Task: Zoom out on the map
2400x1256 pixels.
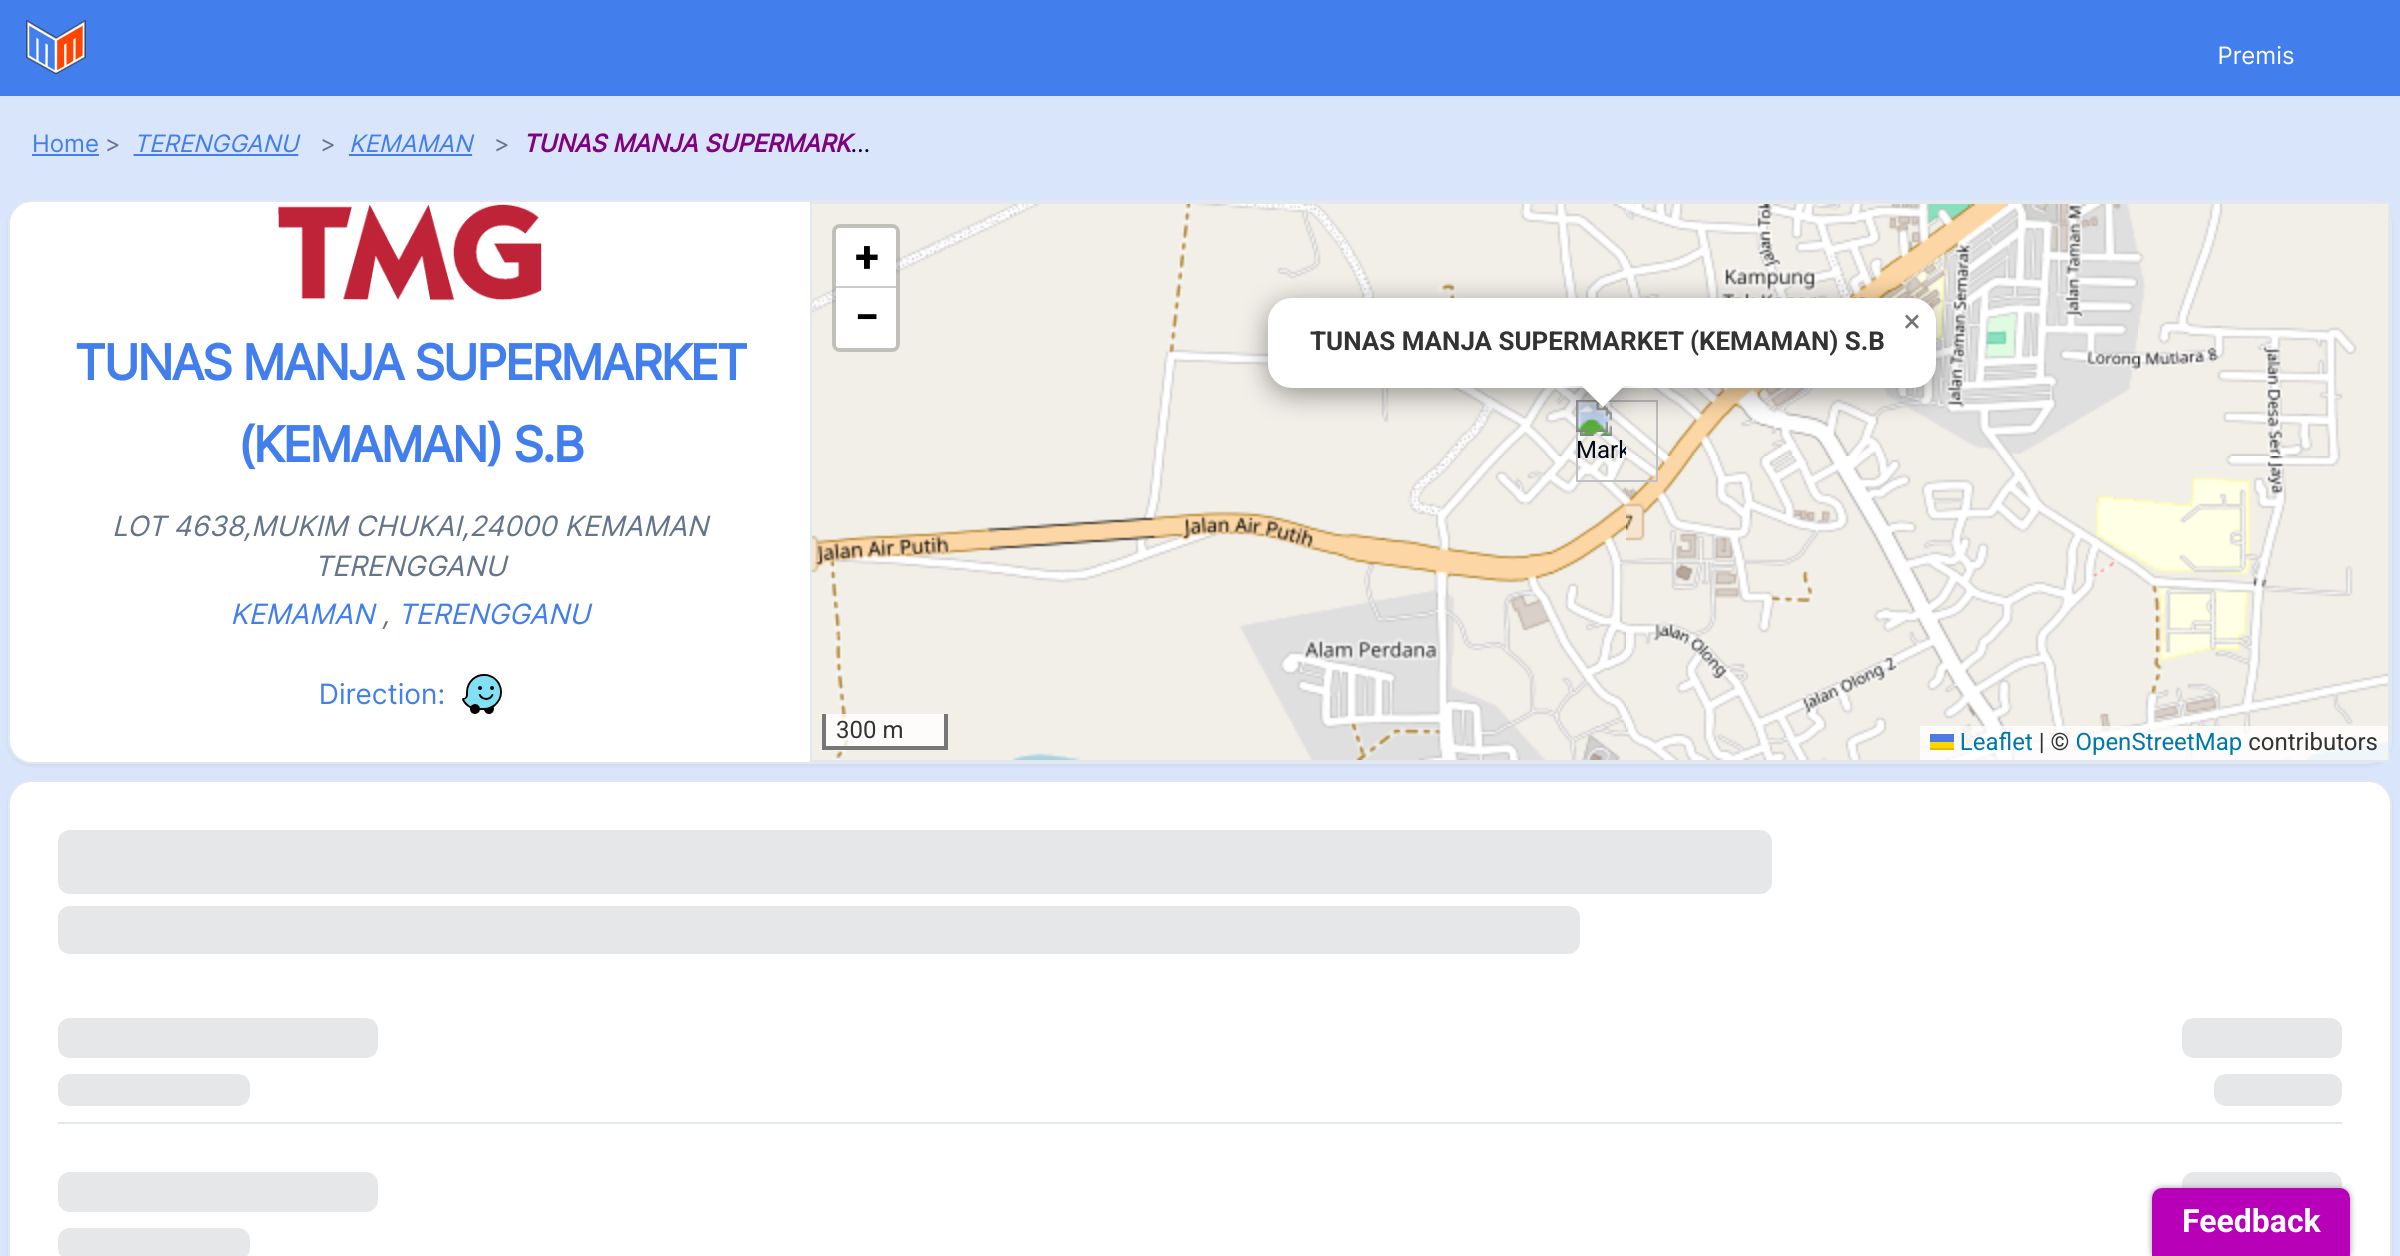Action: [x=866, y=318]
